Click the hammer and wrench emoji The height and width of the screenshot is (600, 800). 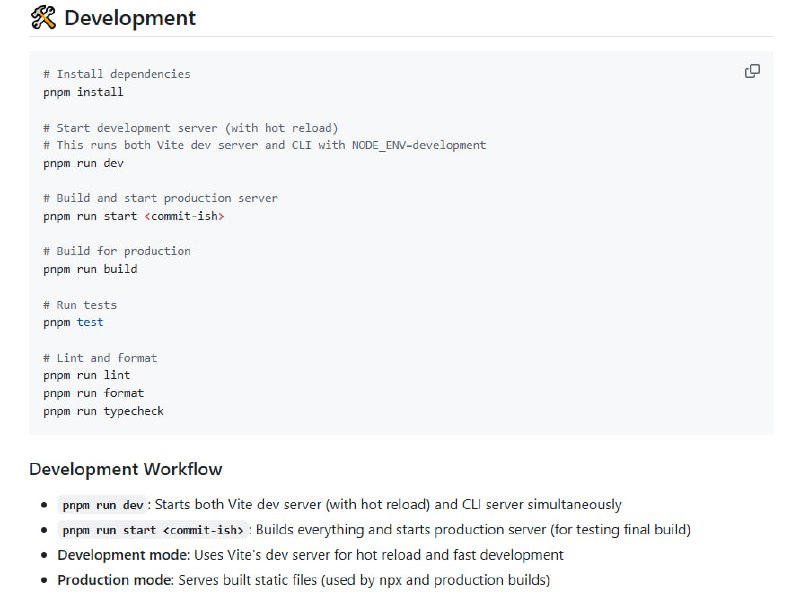(43, 17)
